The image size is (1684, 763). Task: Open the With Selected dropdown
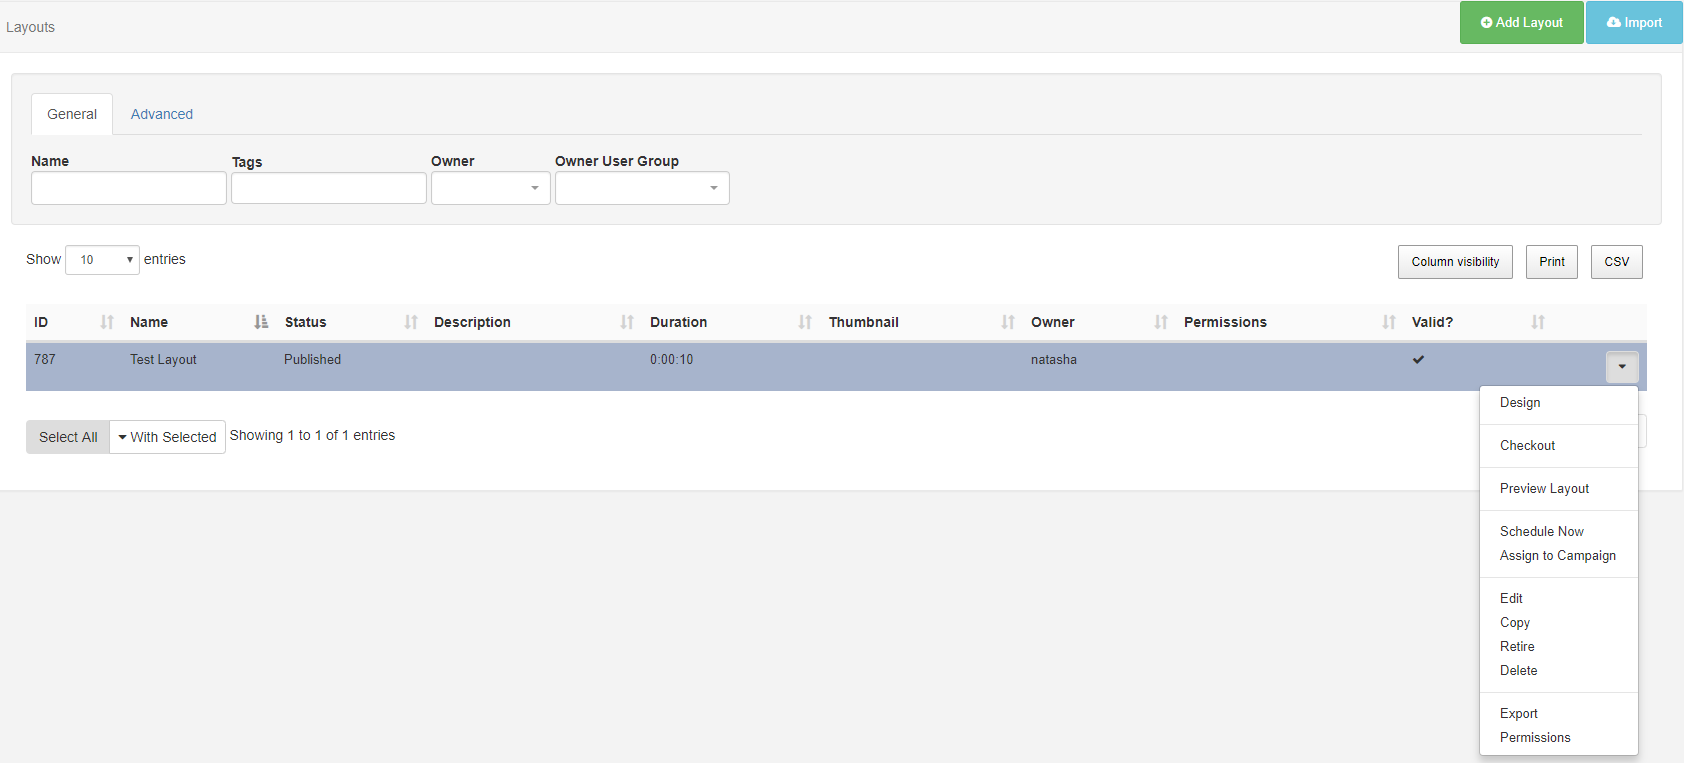(x=167, y=437)
